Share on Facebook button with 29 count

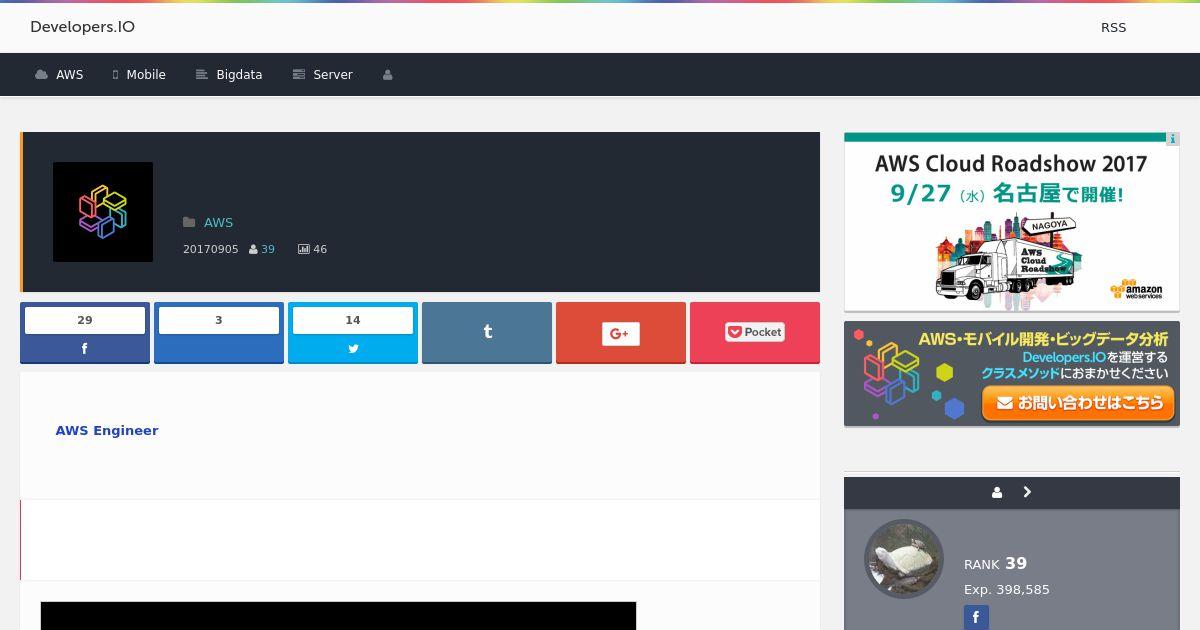pos(85,333)
